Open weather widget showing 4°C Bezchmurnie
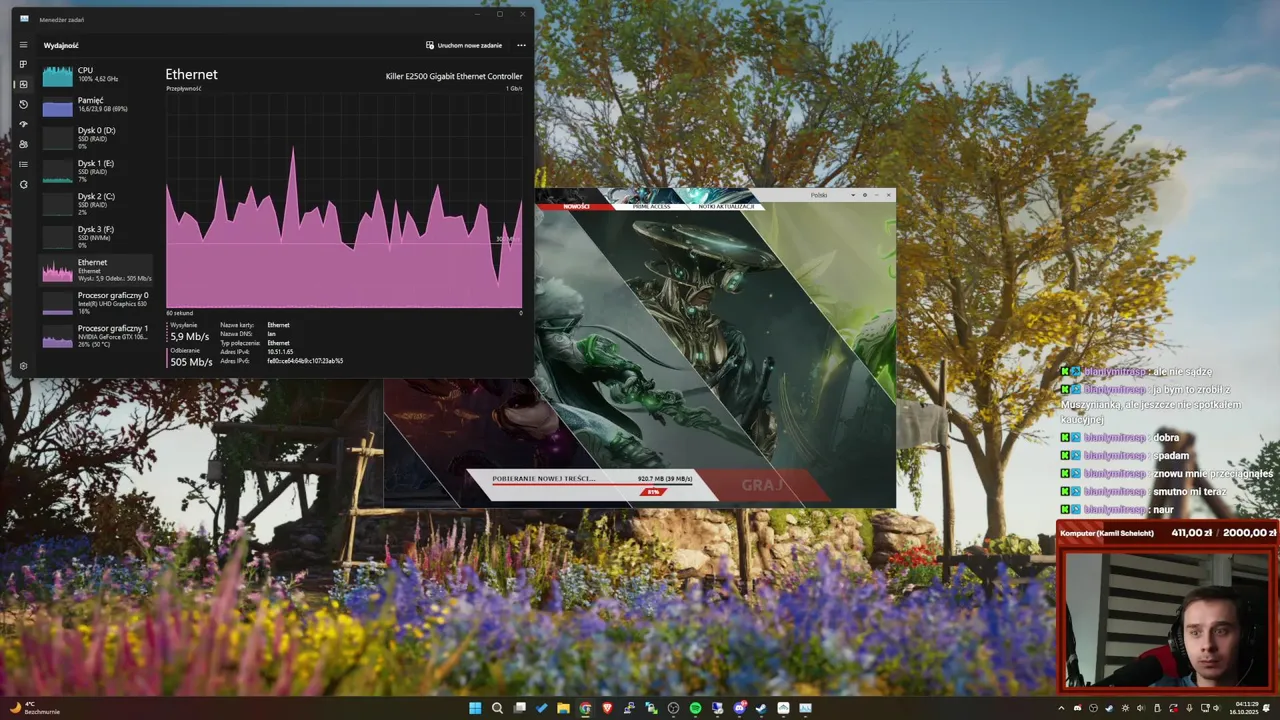The image size is (1280, 720). point(36,708)
